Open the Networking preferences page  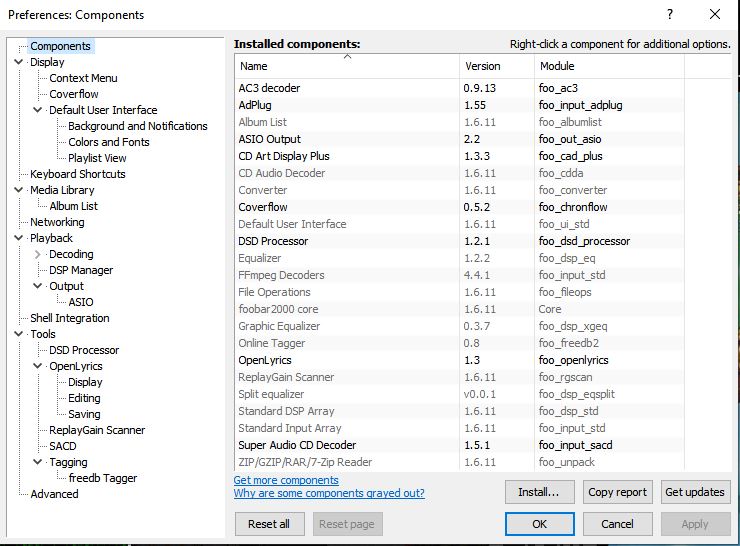pos(58,222)
